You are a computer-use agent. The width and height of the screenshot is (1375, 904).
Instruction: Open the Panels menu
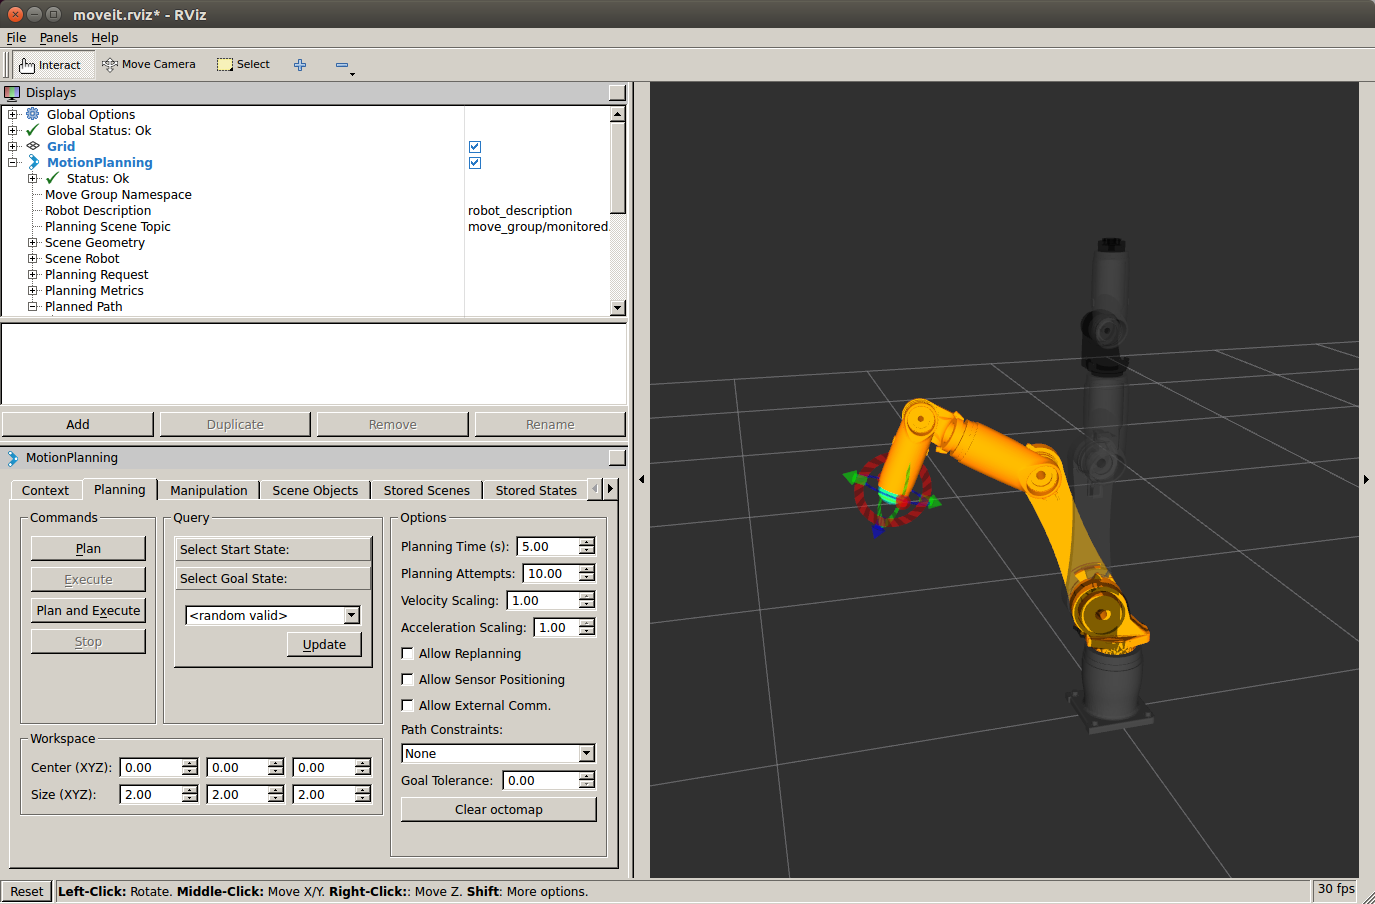click(58, 38)
